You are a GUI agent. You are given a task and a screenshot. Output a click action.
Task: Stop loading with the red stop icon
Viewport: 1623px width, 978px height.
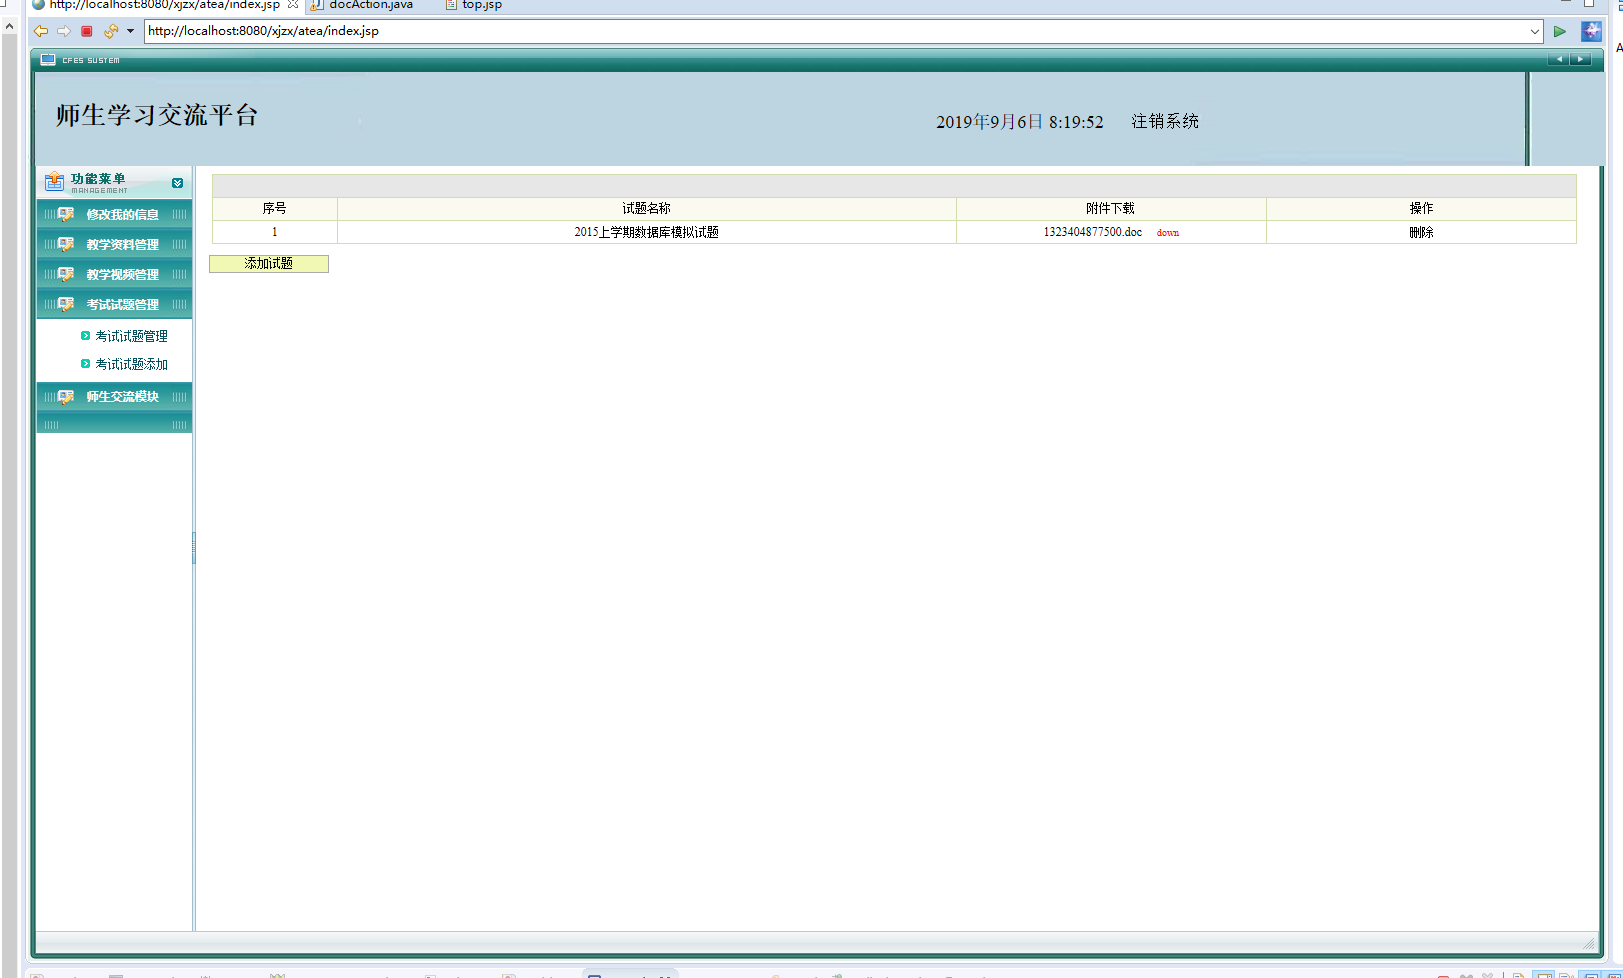pyautogui.click(x=87, y=31)
